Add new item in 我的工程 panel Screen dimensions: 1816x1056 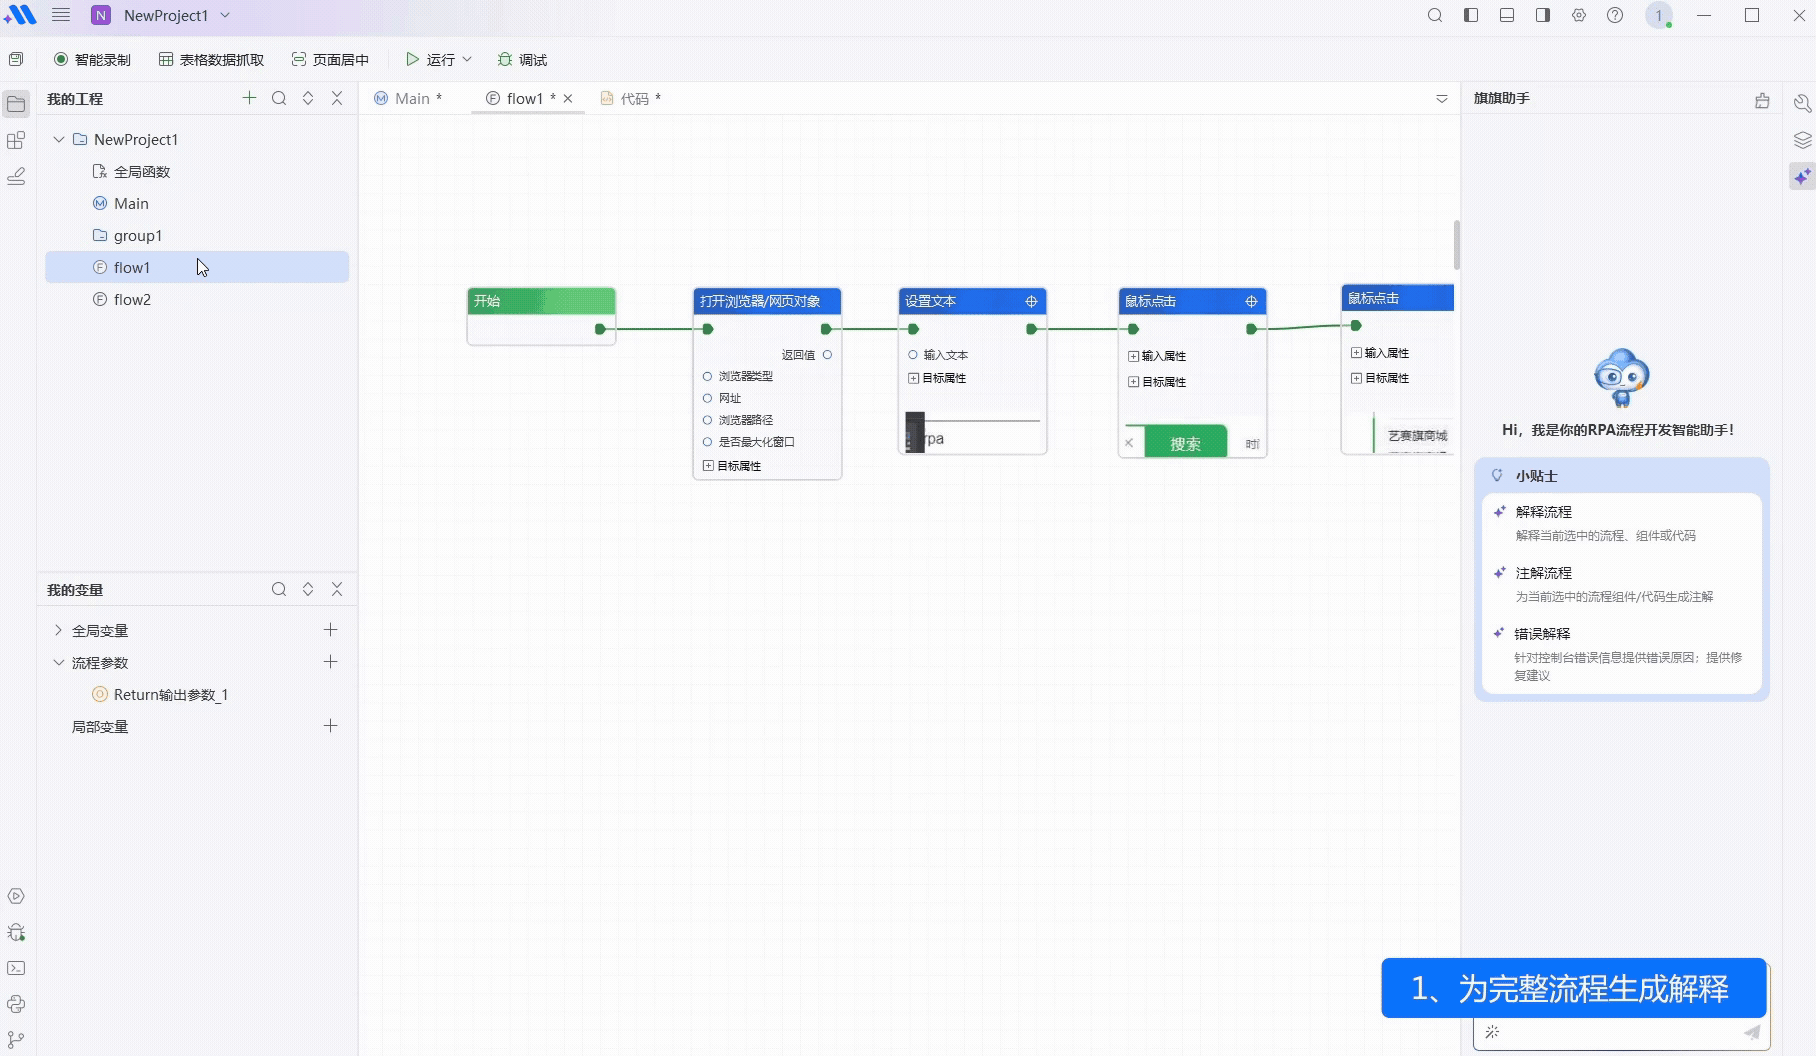pos(249,98)
